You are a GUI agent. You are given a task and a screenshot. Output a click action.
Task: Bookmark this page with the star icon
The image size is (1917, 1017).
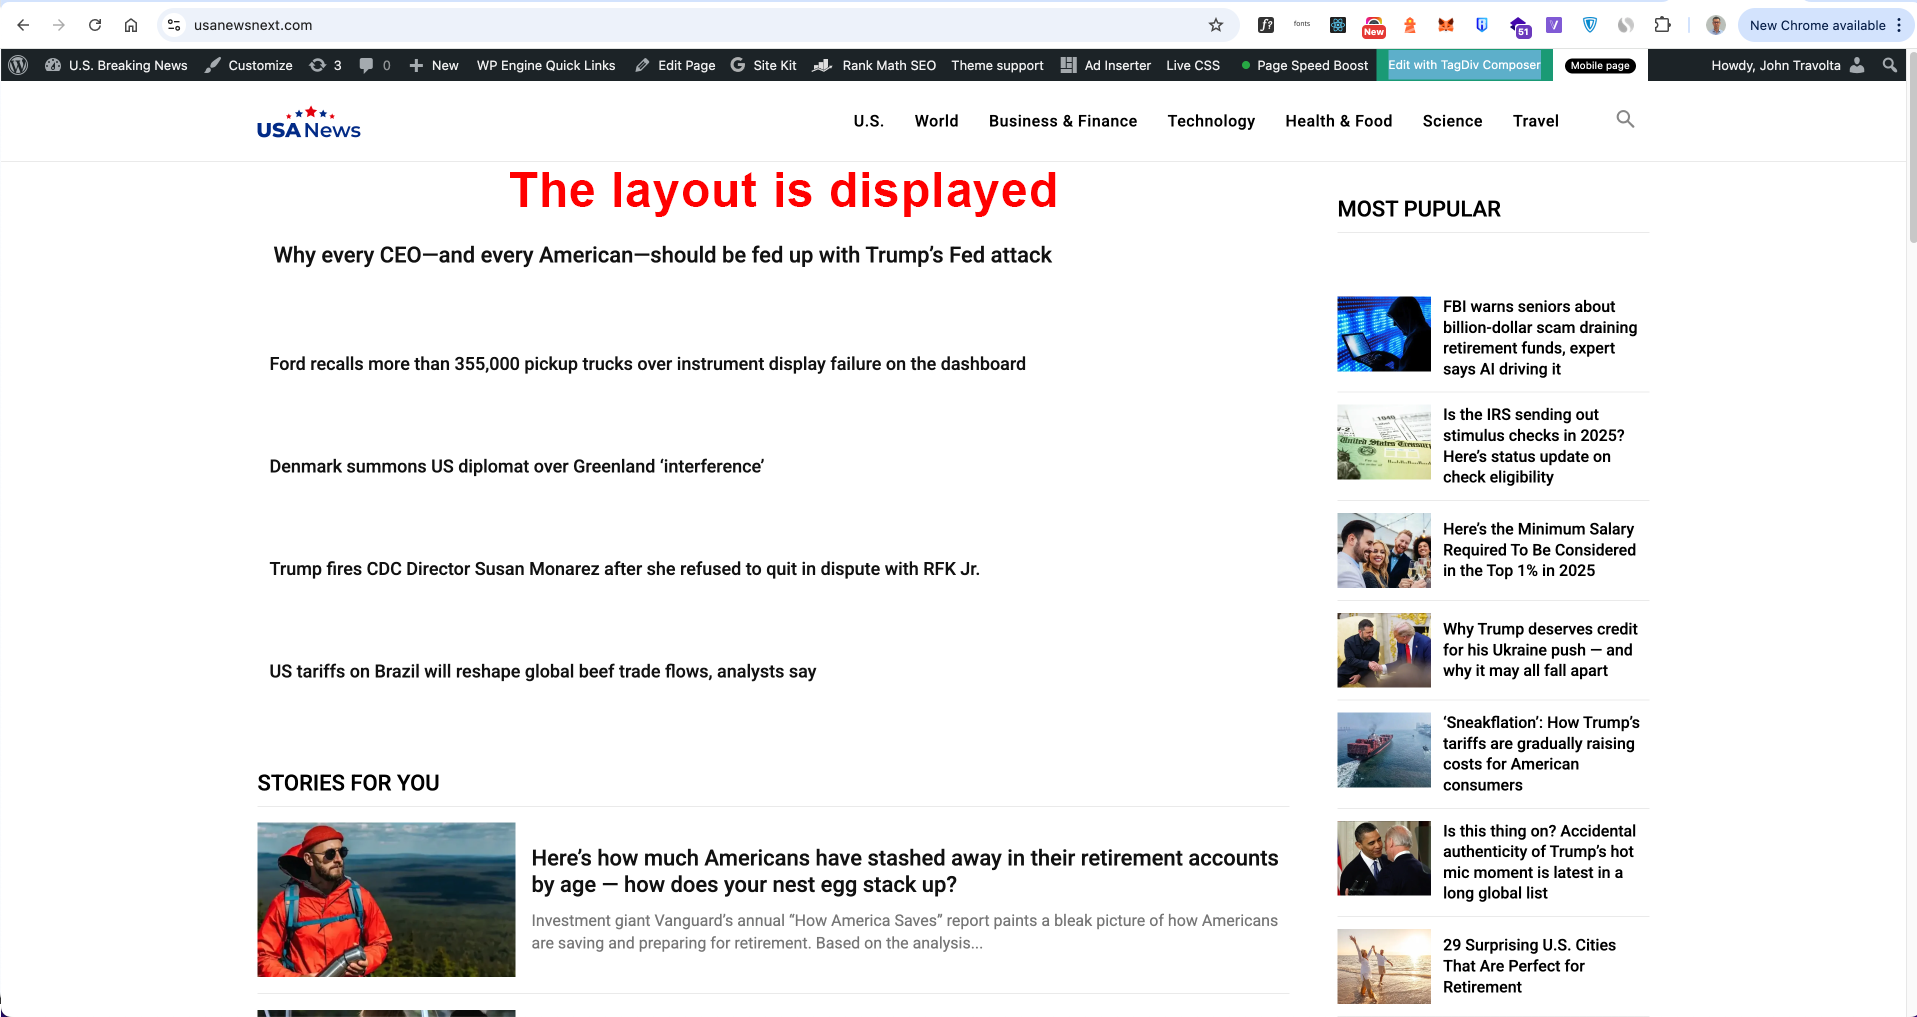(1216, 25)
